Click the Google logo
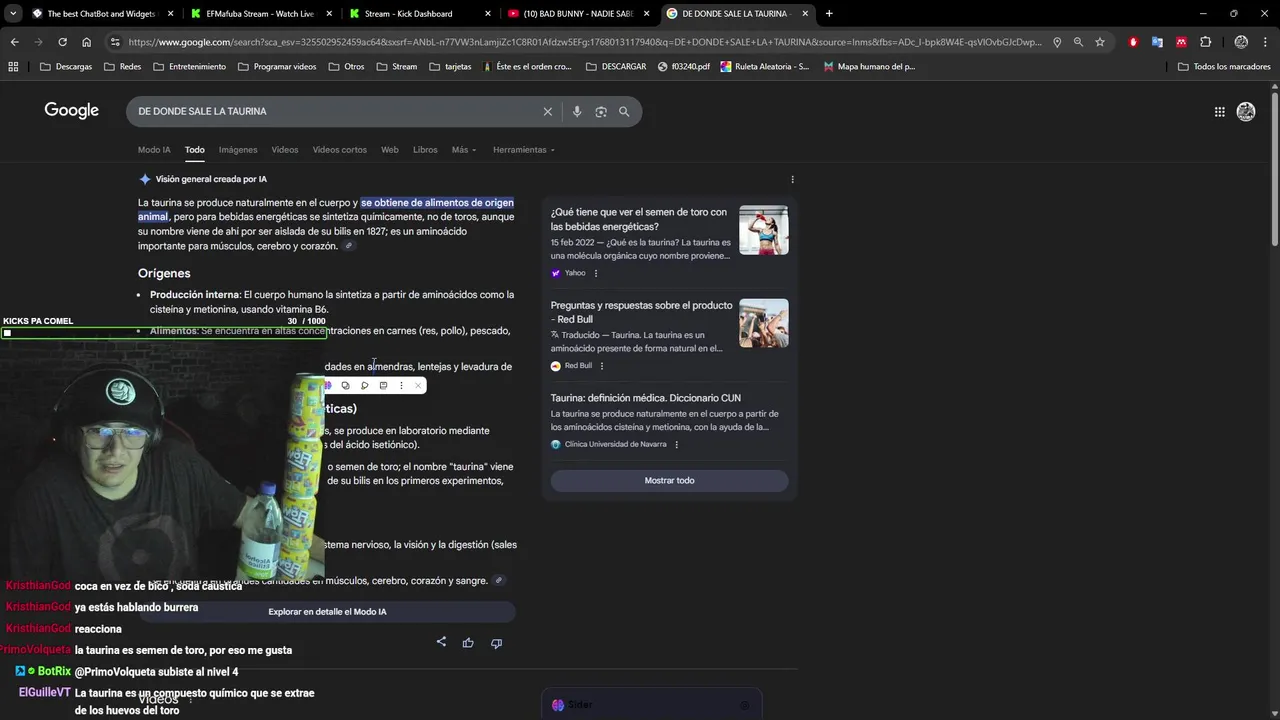Viewport: 1280px width, 720px height. coord(71,110)
